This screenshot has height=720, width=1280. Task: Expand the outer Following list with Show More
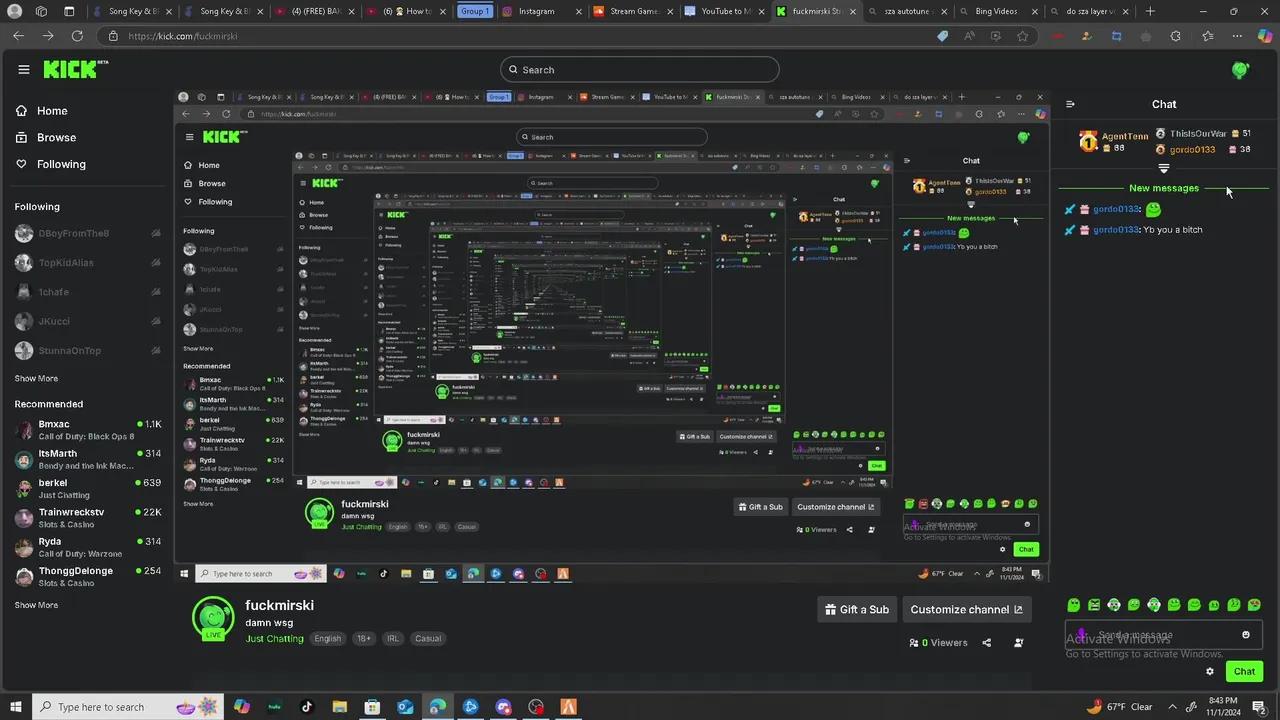(x=36, y=379)
